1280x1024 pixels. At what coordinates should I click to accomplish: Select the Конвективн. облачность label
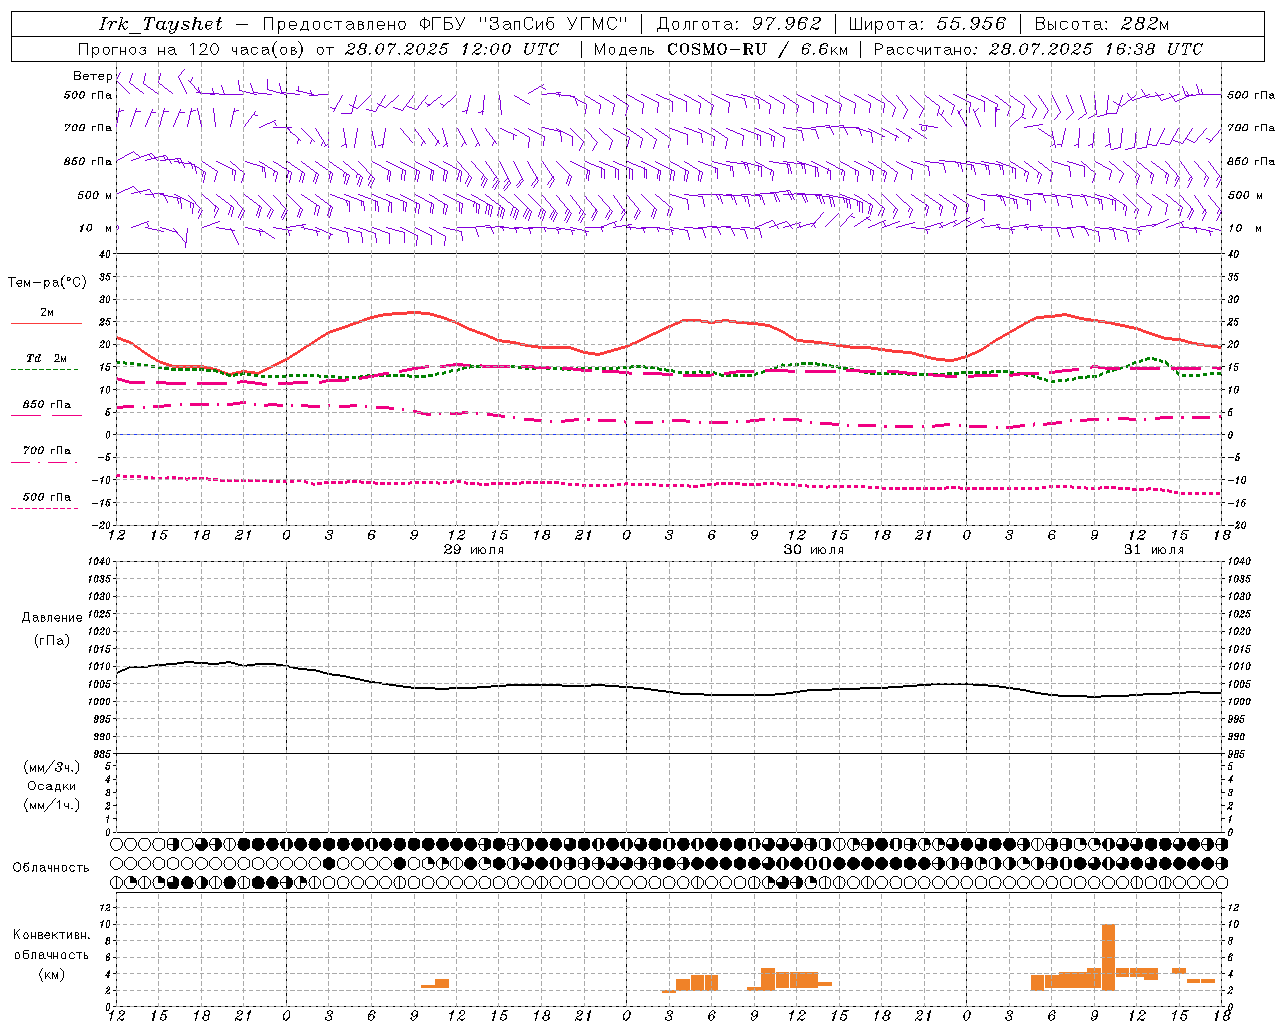[52, 945]
